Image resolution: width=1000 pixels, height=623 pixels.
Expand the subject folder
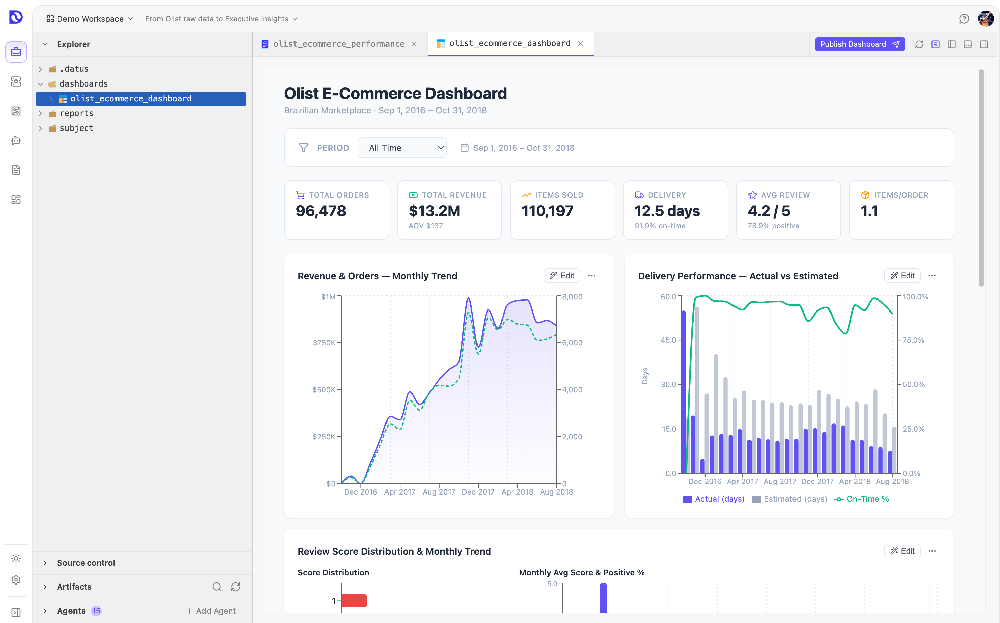pyautogui.click(x=40, y=128)
